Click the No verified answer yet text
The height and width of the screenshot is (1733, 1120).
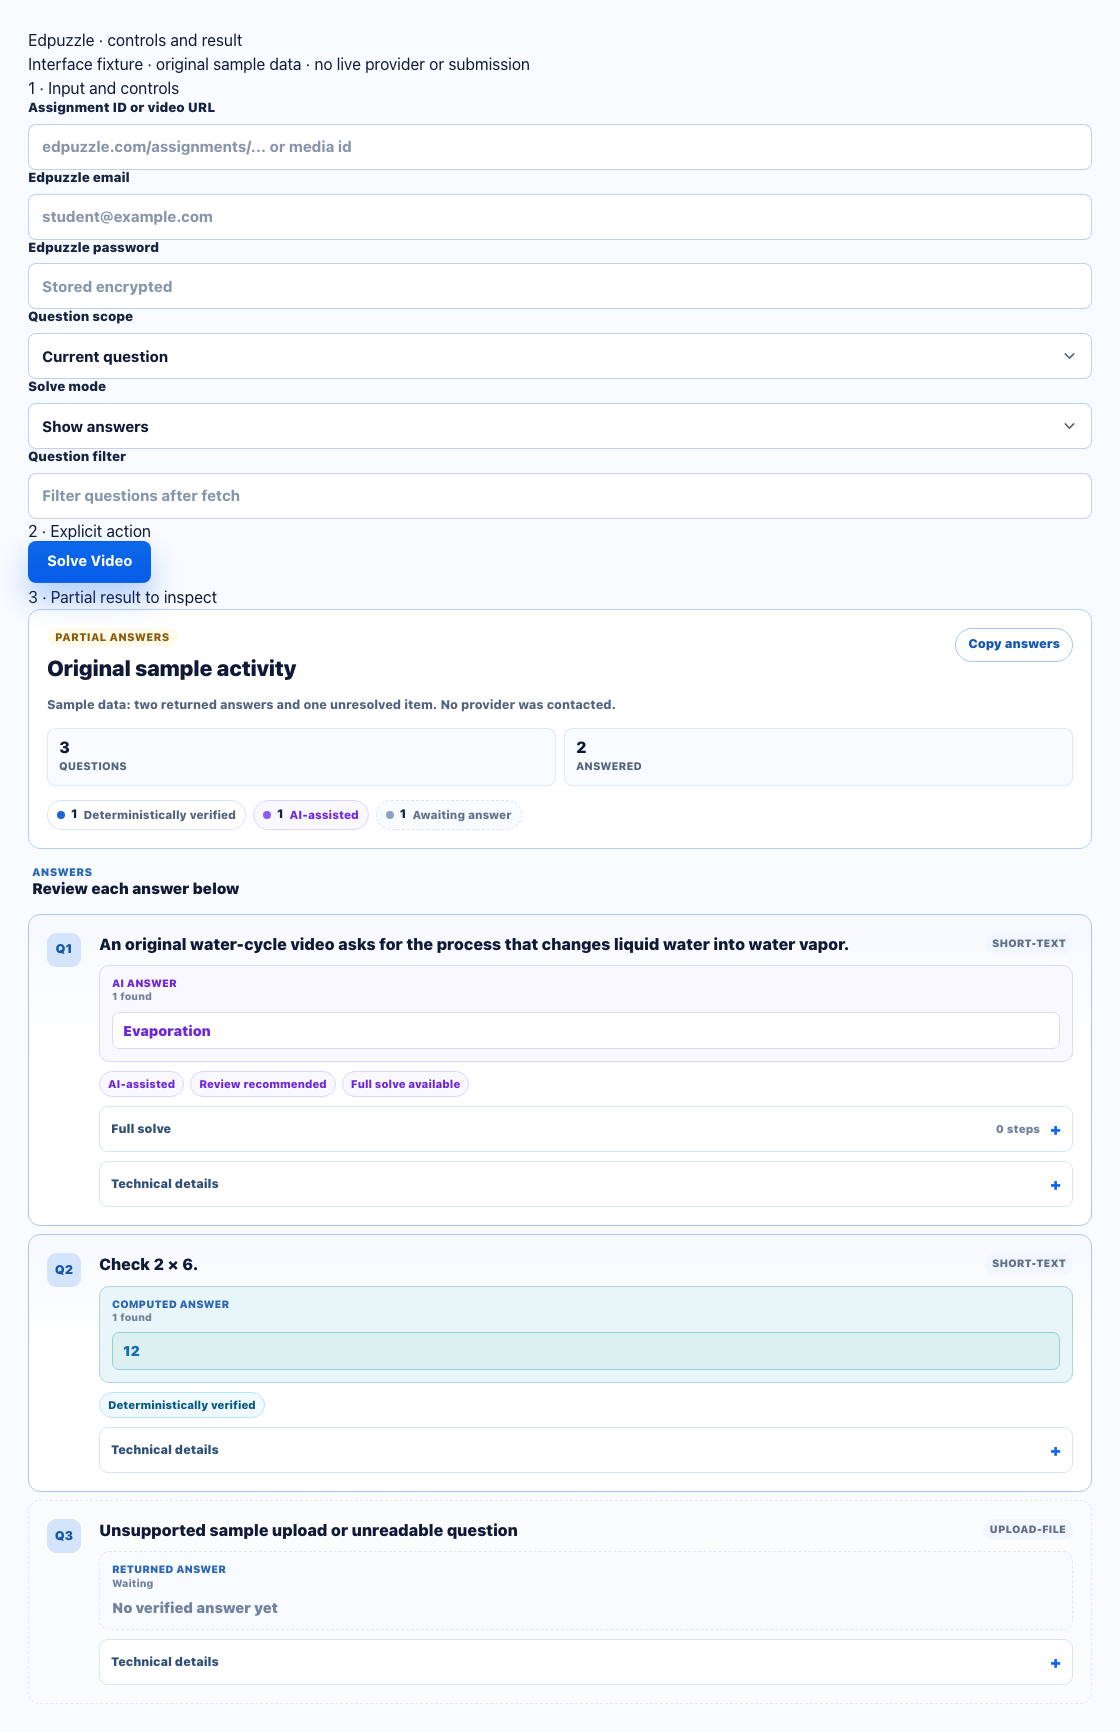[x=195, y=1608]
